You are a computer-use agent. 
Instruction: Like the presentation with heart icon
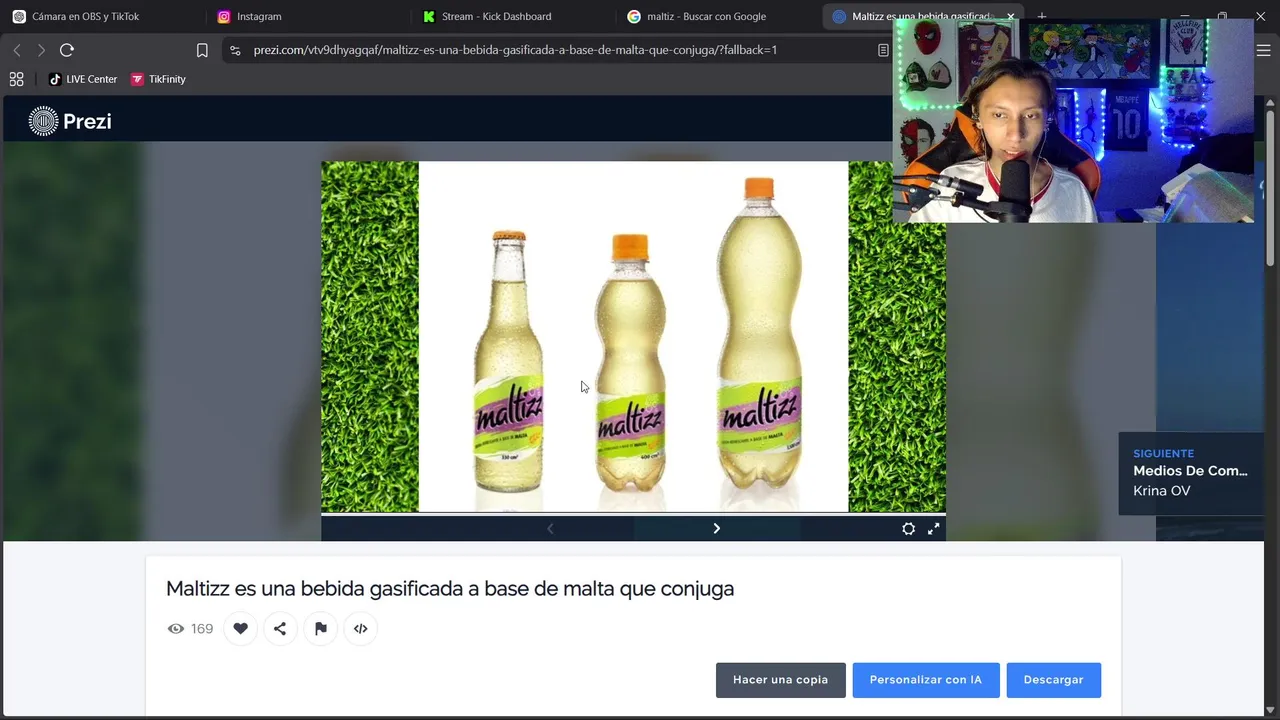tap(240, 628)
